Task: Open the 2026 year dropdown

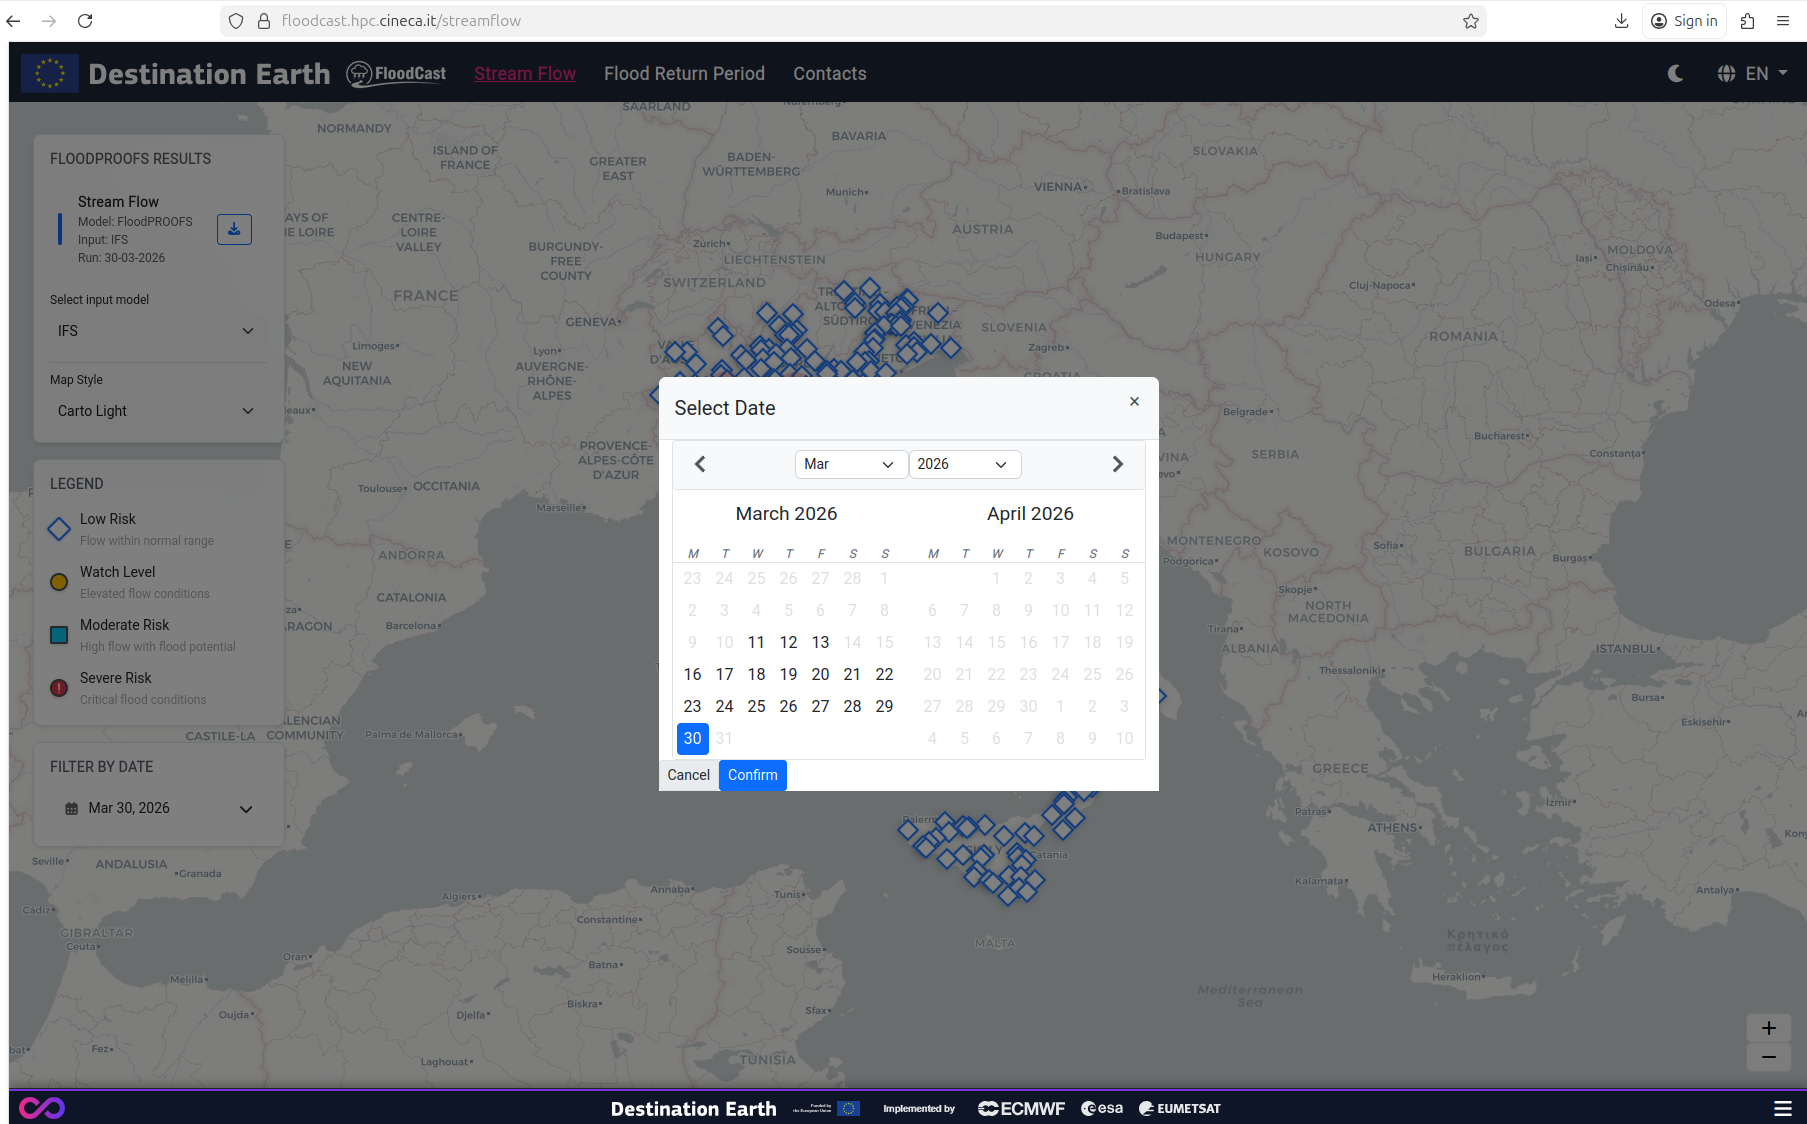Action: 964,464
